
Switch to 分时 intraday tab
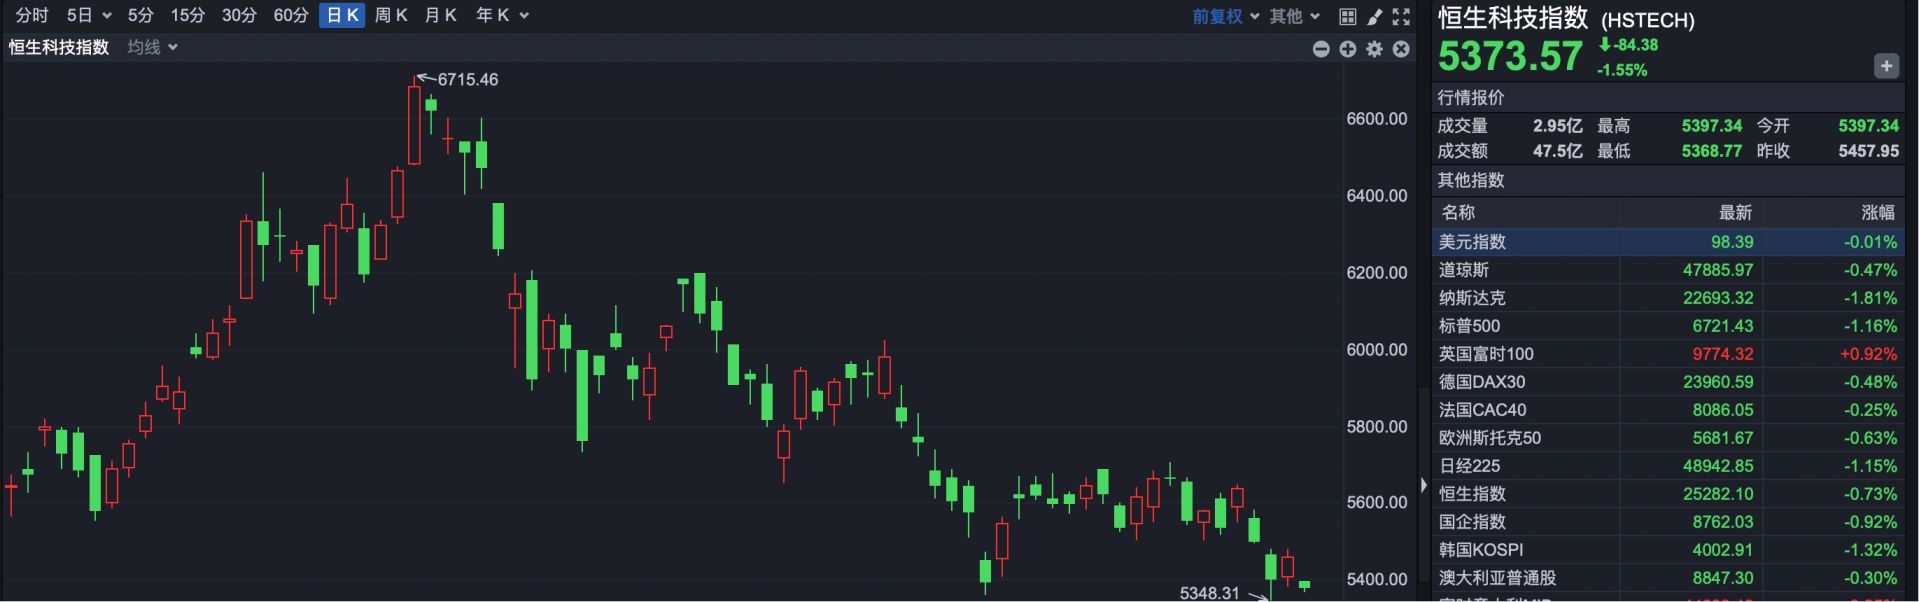[32, 15]
